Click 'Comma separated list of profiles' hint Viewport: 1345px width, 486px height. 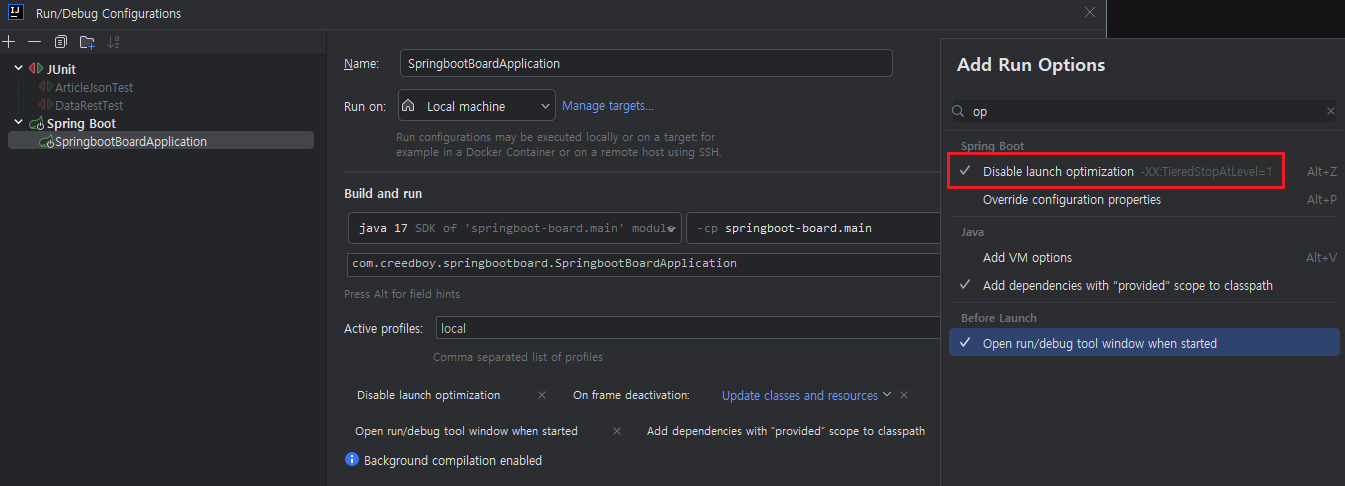pyautogui.click(x=518, y=357)
